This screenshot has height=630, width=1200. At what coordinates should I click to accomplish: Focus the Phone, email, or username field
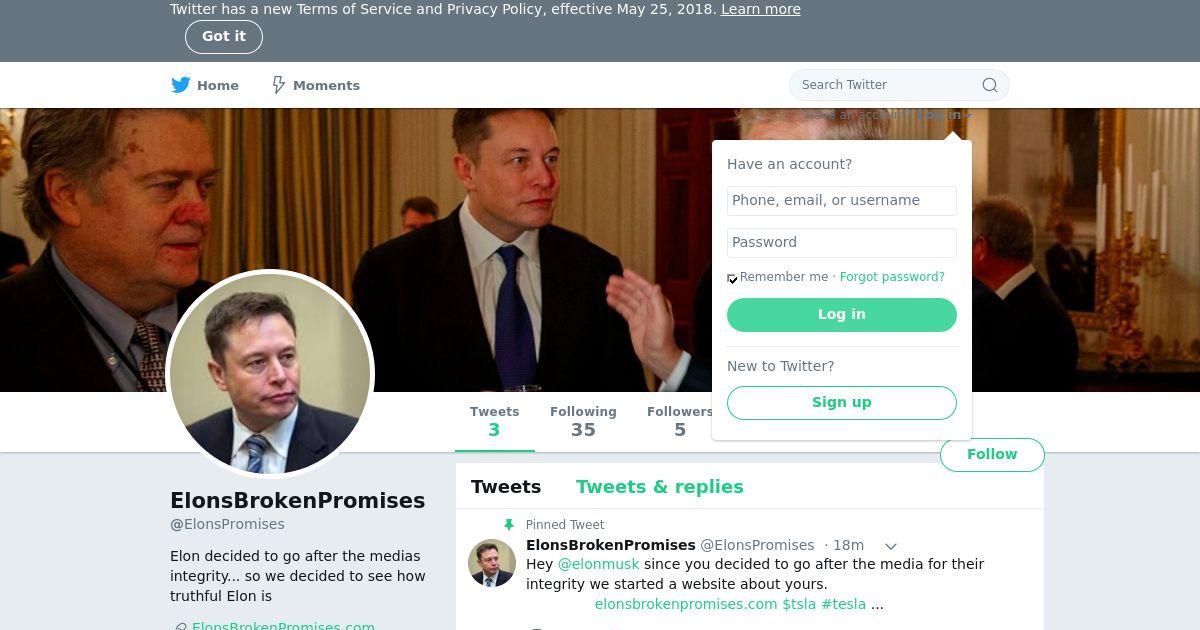[841, 200]
